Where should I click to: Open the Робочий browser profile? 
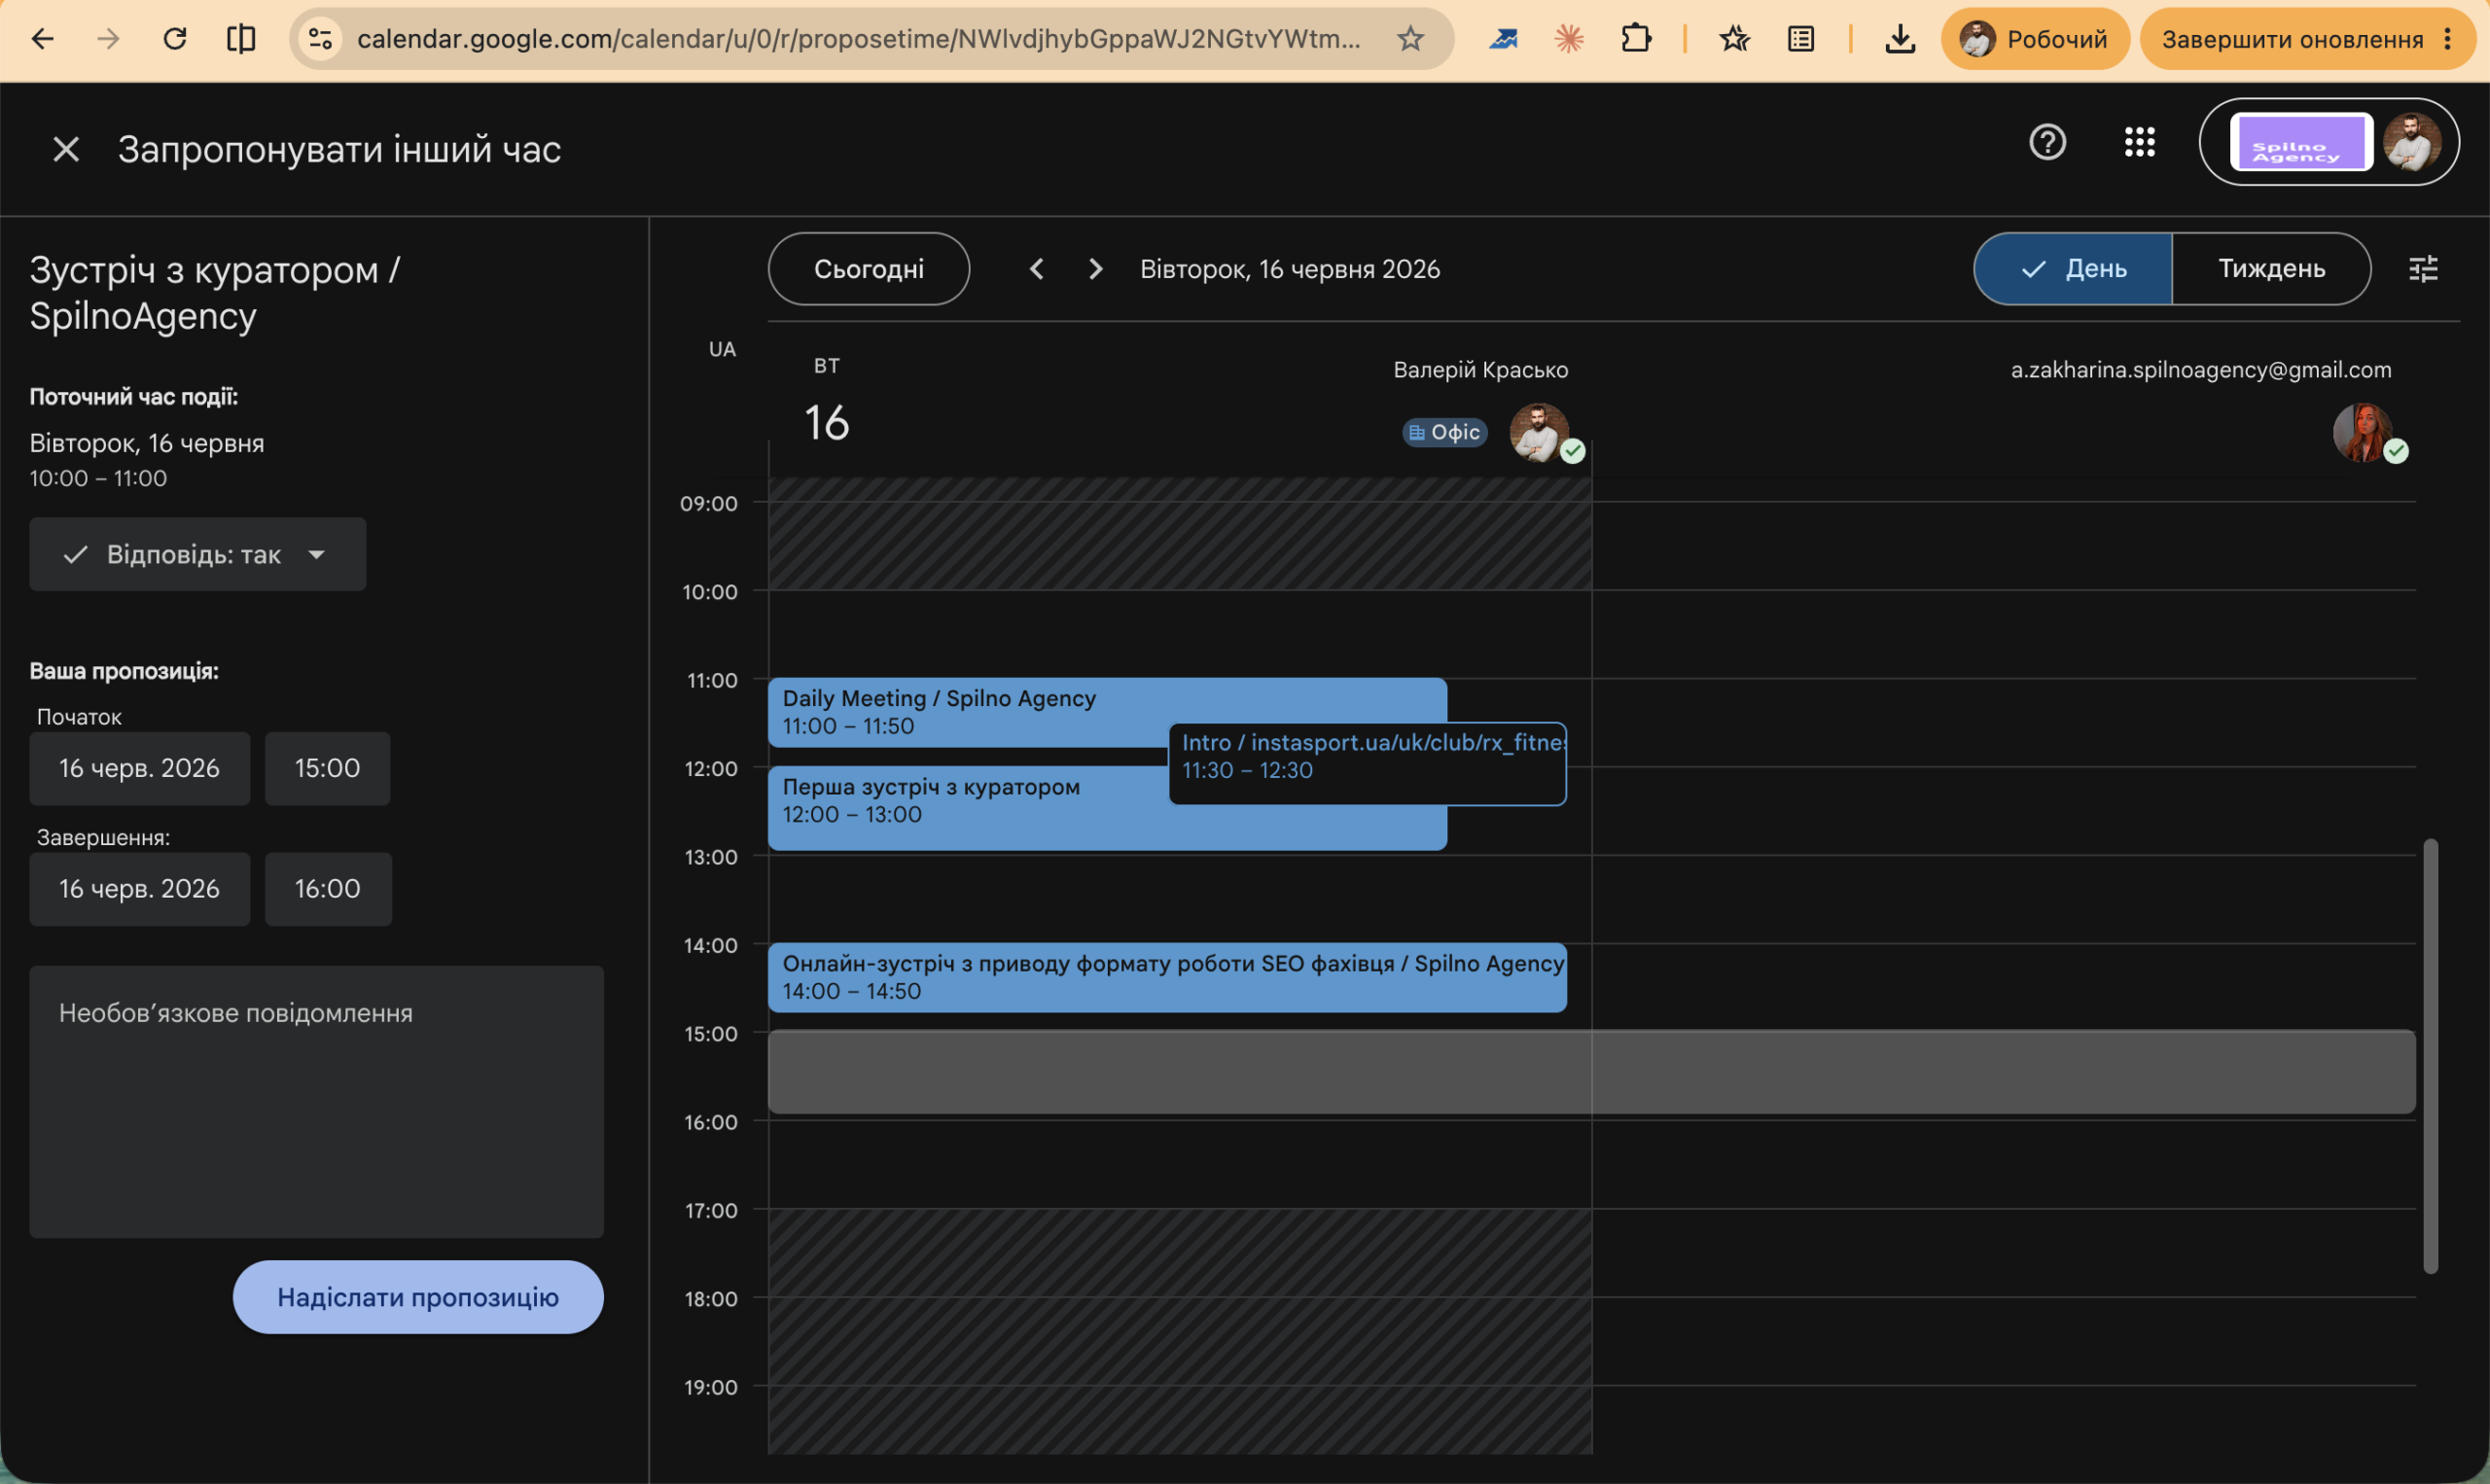point(2035,39)
